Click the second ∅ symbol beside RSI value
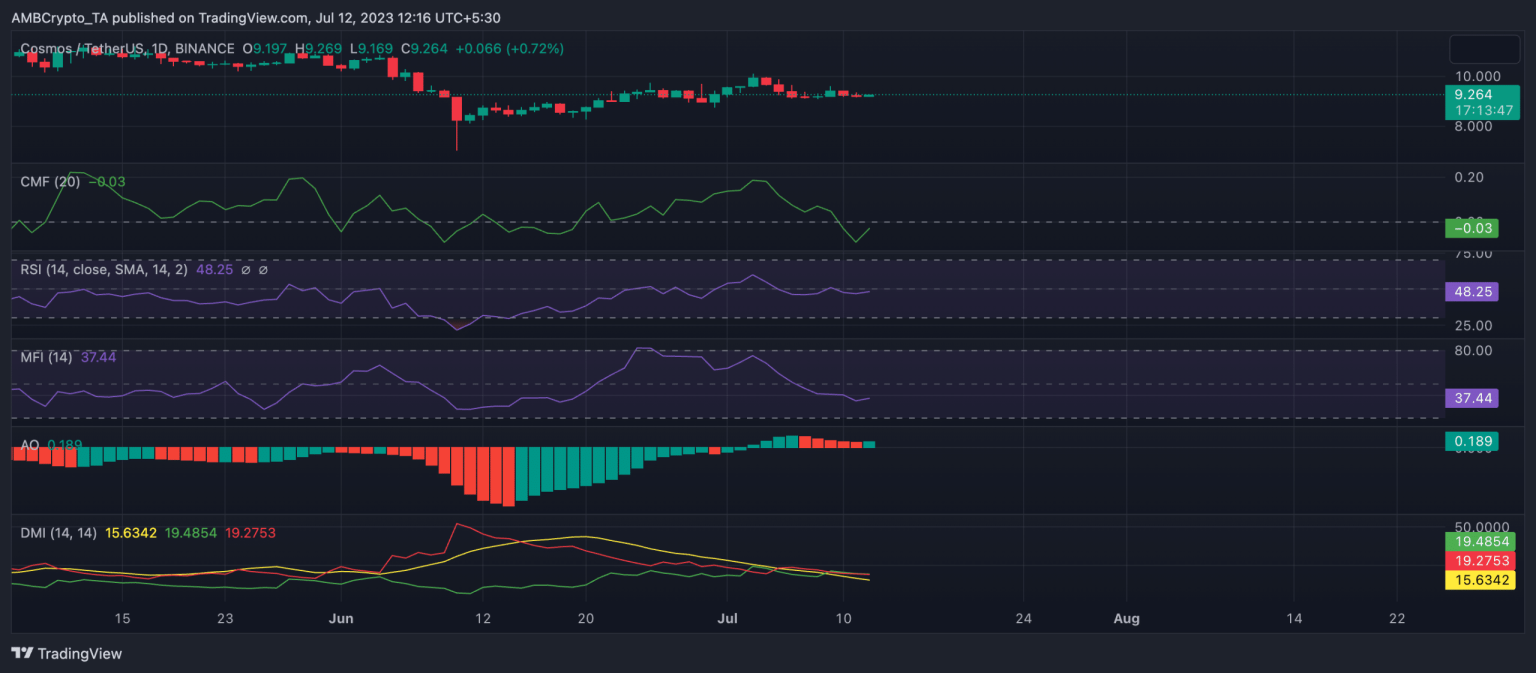Viewport: 1536px width, 673px height. pyautogui.click(x=263, y=270)
